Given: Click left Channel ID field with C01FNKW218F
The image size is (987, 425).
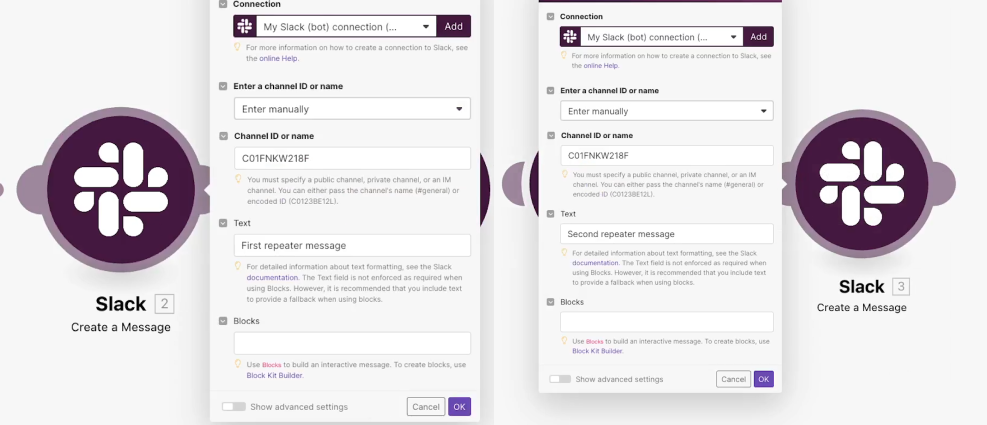Looking at the screenshot, I should pyautogui.click(x=352, y=158).
